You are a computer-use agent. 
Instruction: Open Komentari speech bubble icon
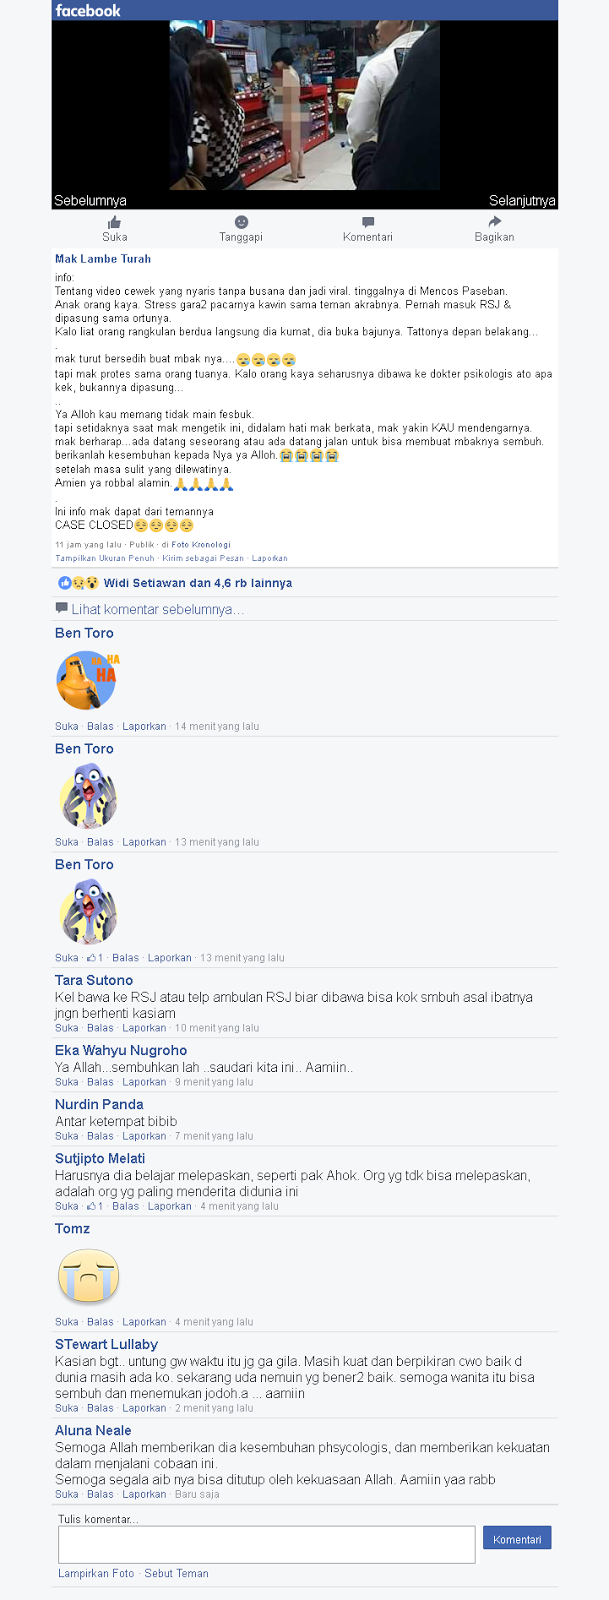(368, 222)
